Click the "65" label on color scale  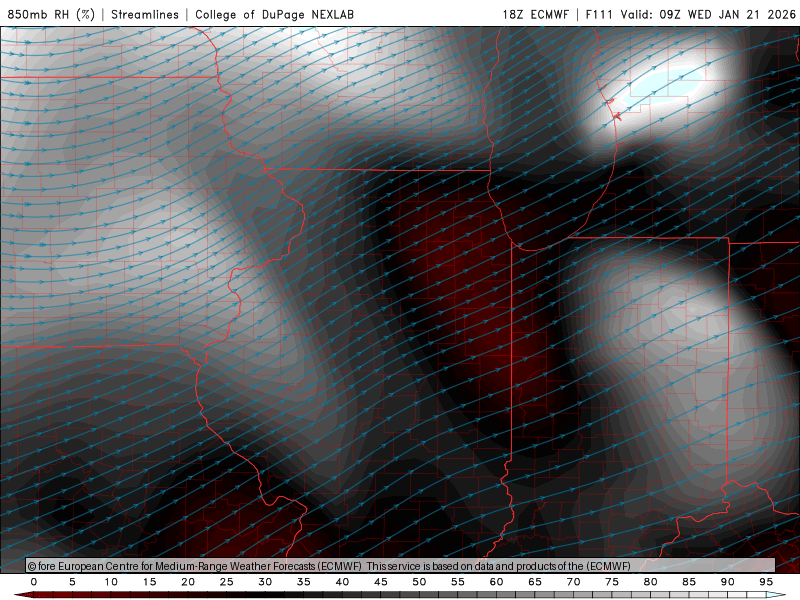pos(535,582)
